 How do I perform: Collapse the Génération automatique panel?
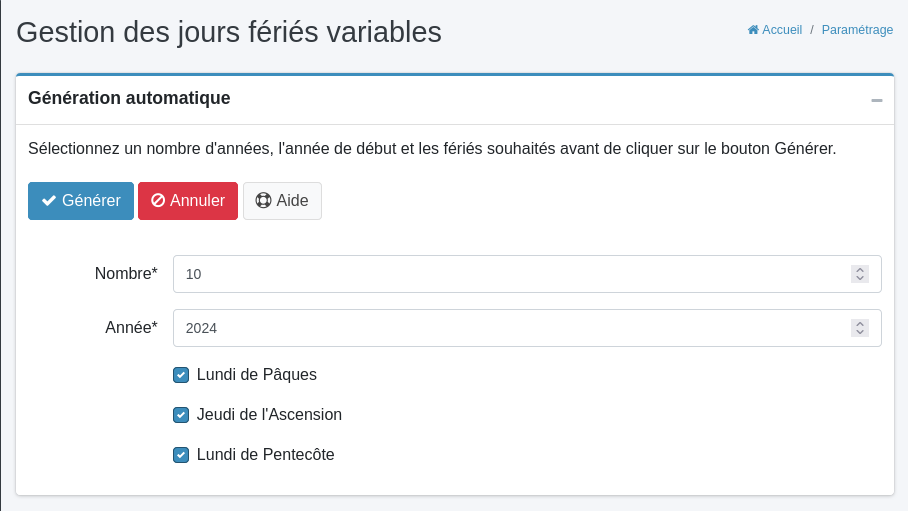[x=876, y=100]
